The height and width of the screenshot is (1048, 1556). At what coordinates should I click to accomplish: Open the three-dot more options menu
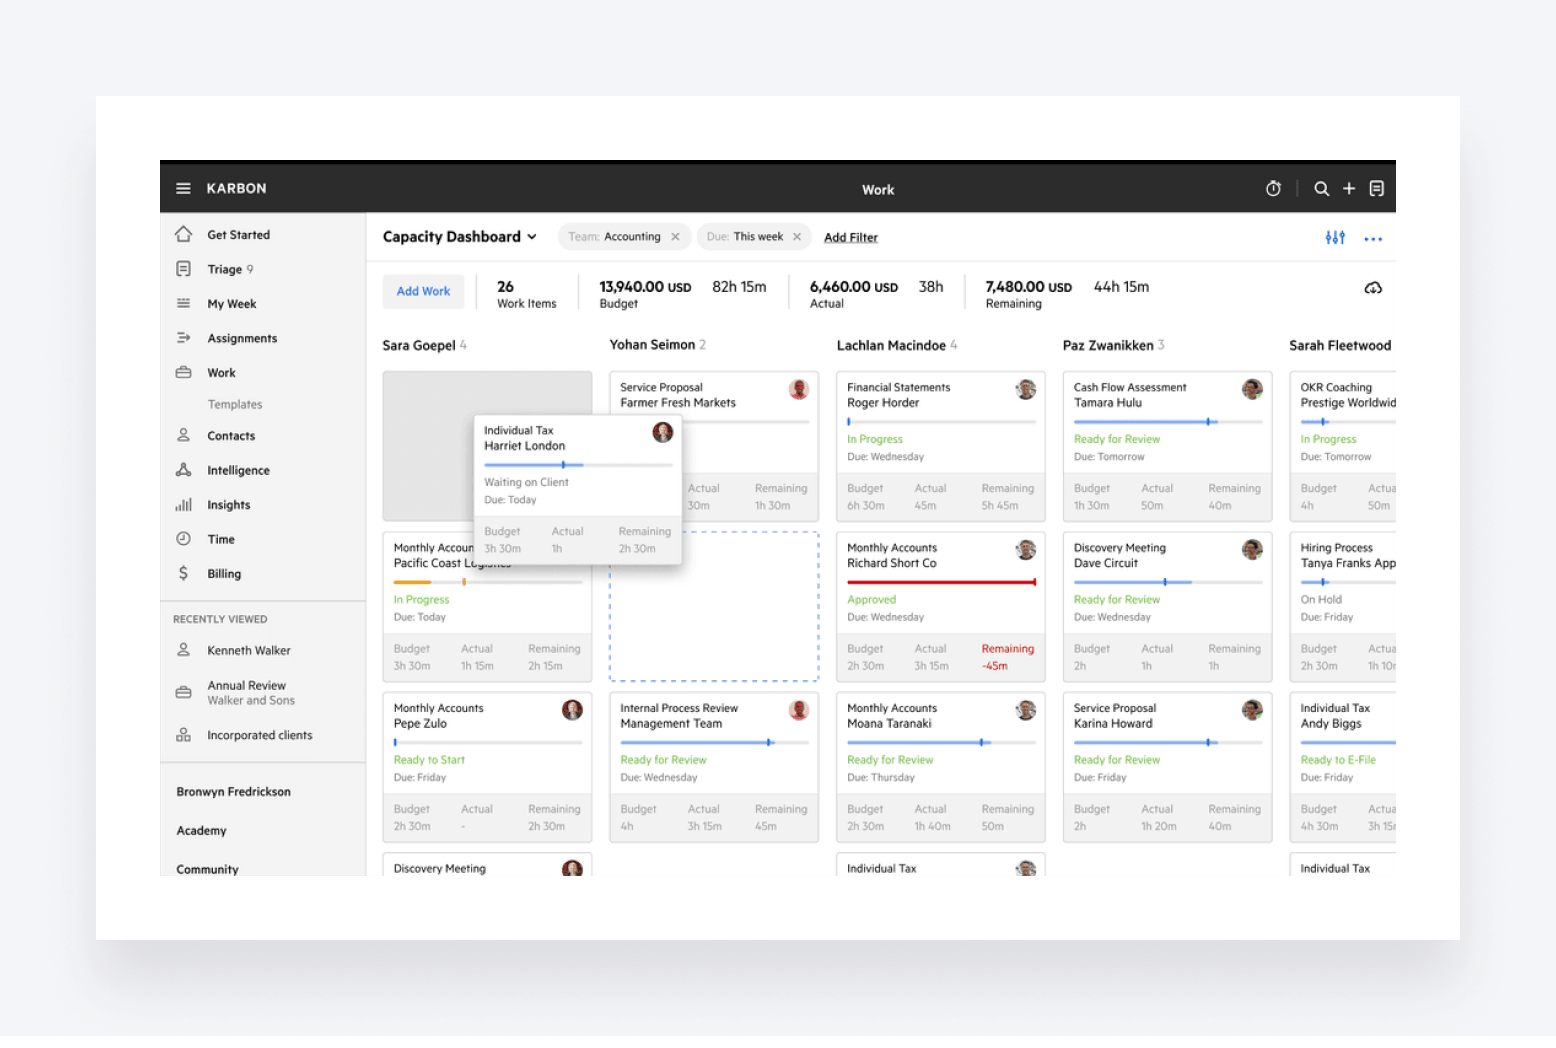coord(1373,239)
